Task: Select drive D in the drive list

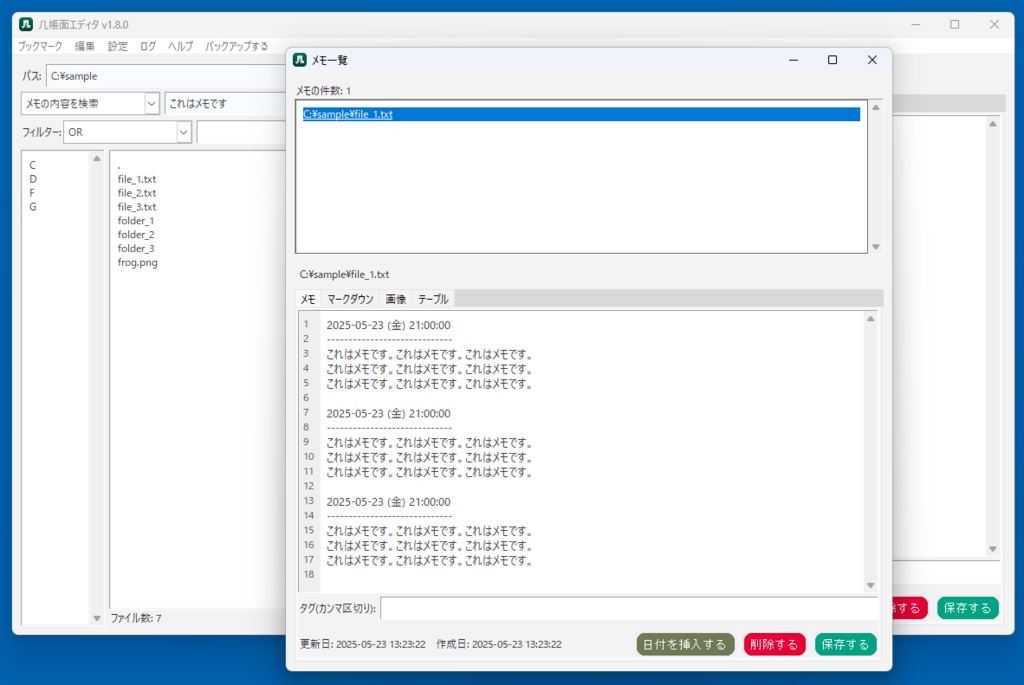Action: [33, 179]
